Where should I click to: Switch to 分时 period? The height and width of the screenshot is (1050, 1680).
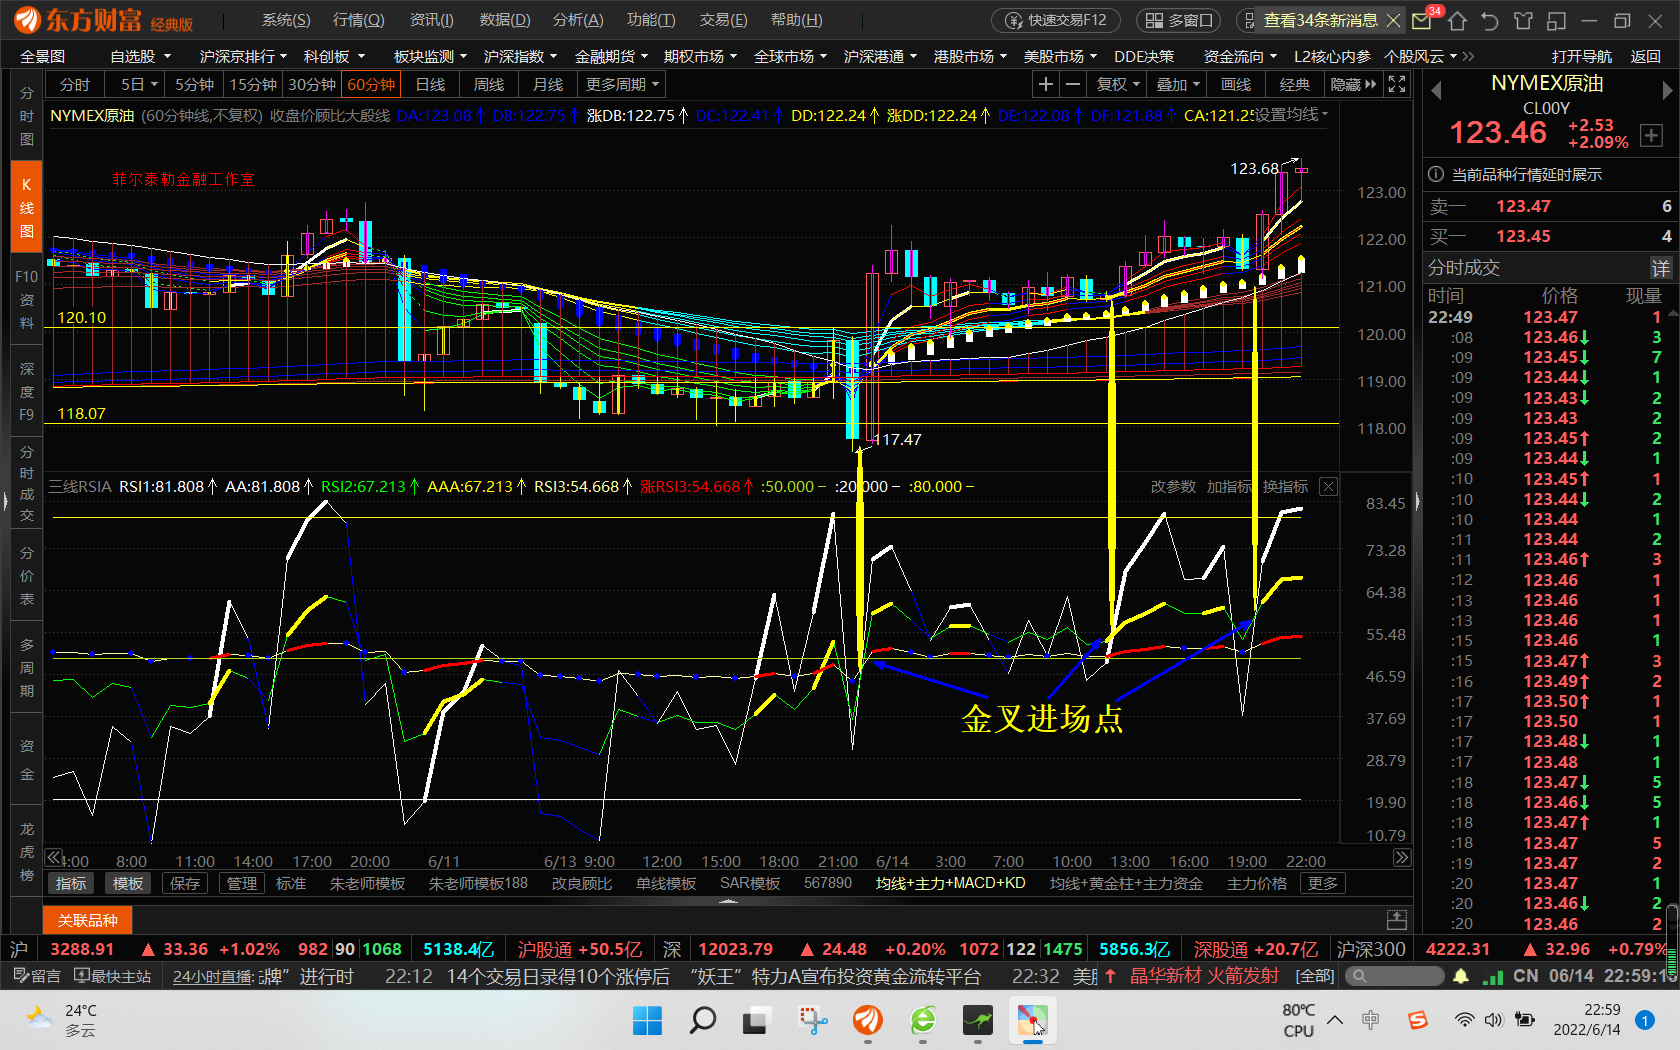pos(75,85)
